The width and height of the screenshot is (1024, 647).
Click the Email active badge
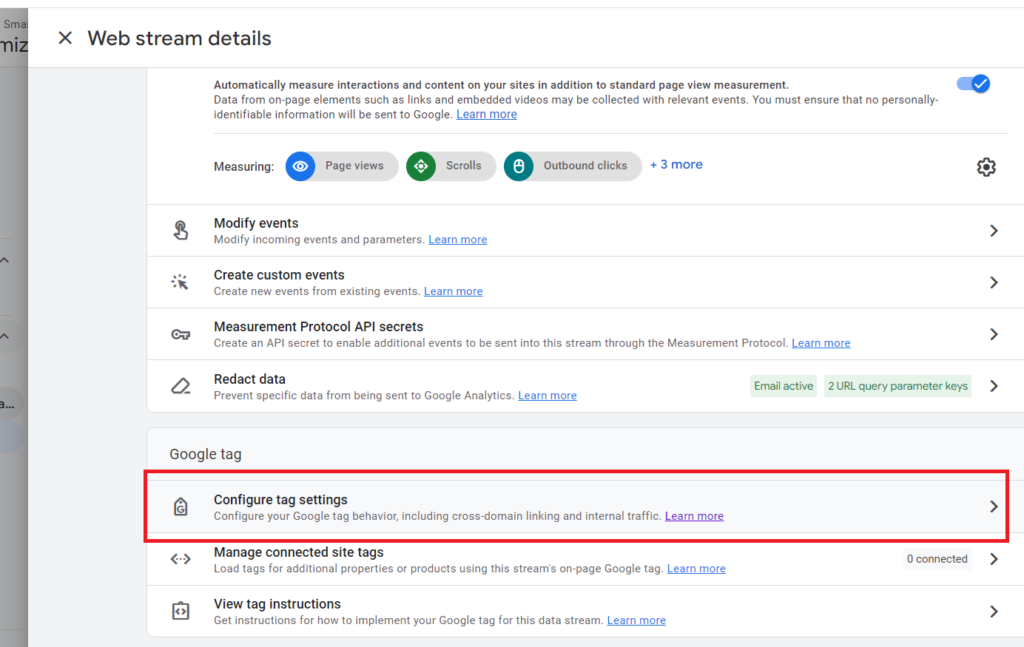[783, 386]
